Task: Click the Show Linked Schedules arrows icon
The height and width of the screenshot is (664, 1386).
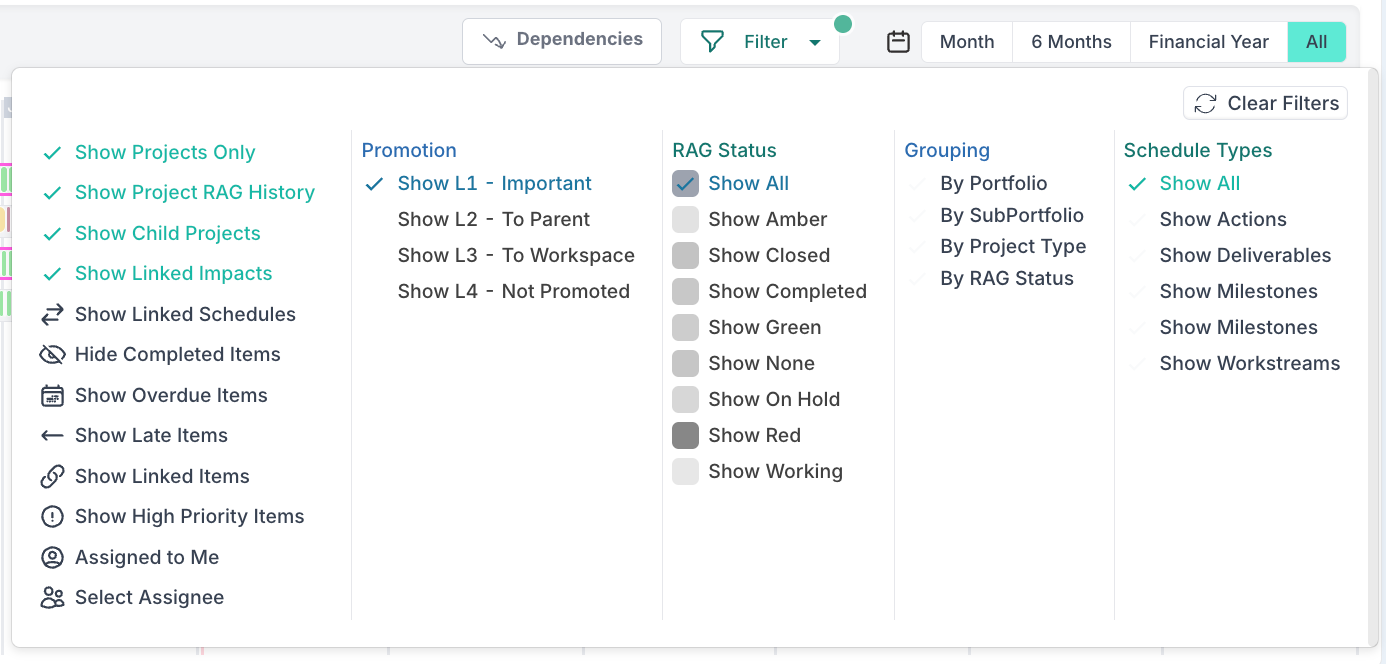Action: click(52, 315)
